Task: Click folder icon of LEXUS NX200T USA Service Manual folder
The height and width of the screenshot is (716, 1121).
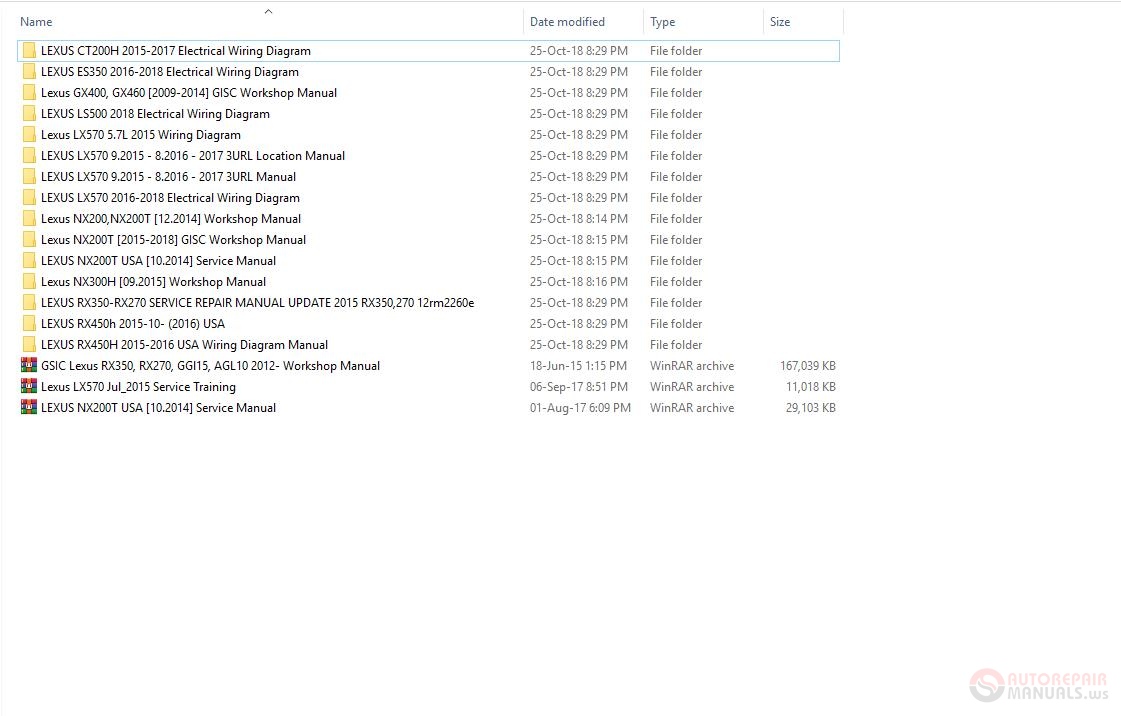Action: click(x=29, y=261)
